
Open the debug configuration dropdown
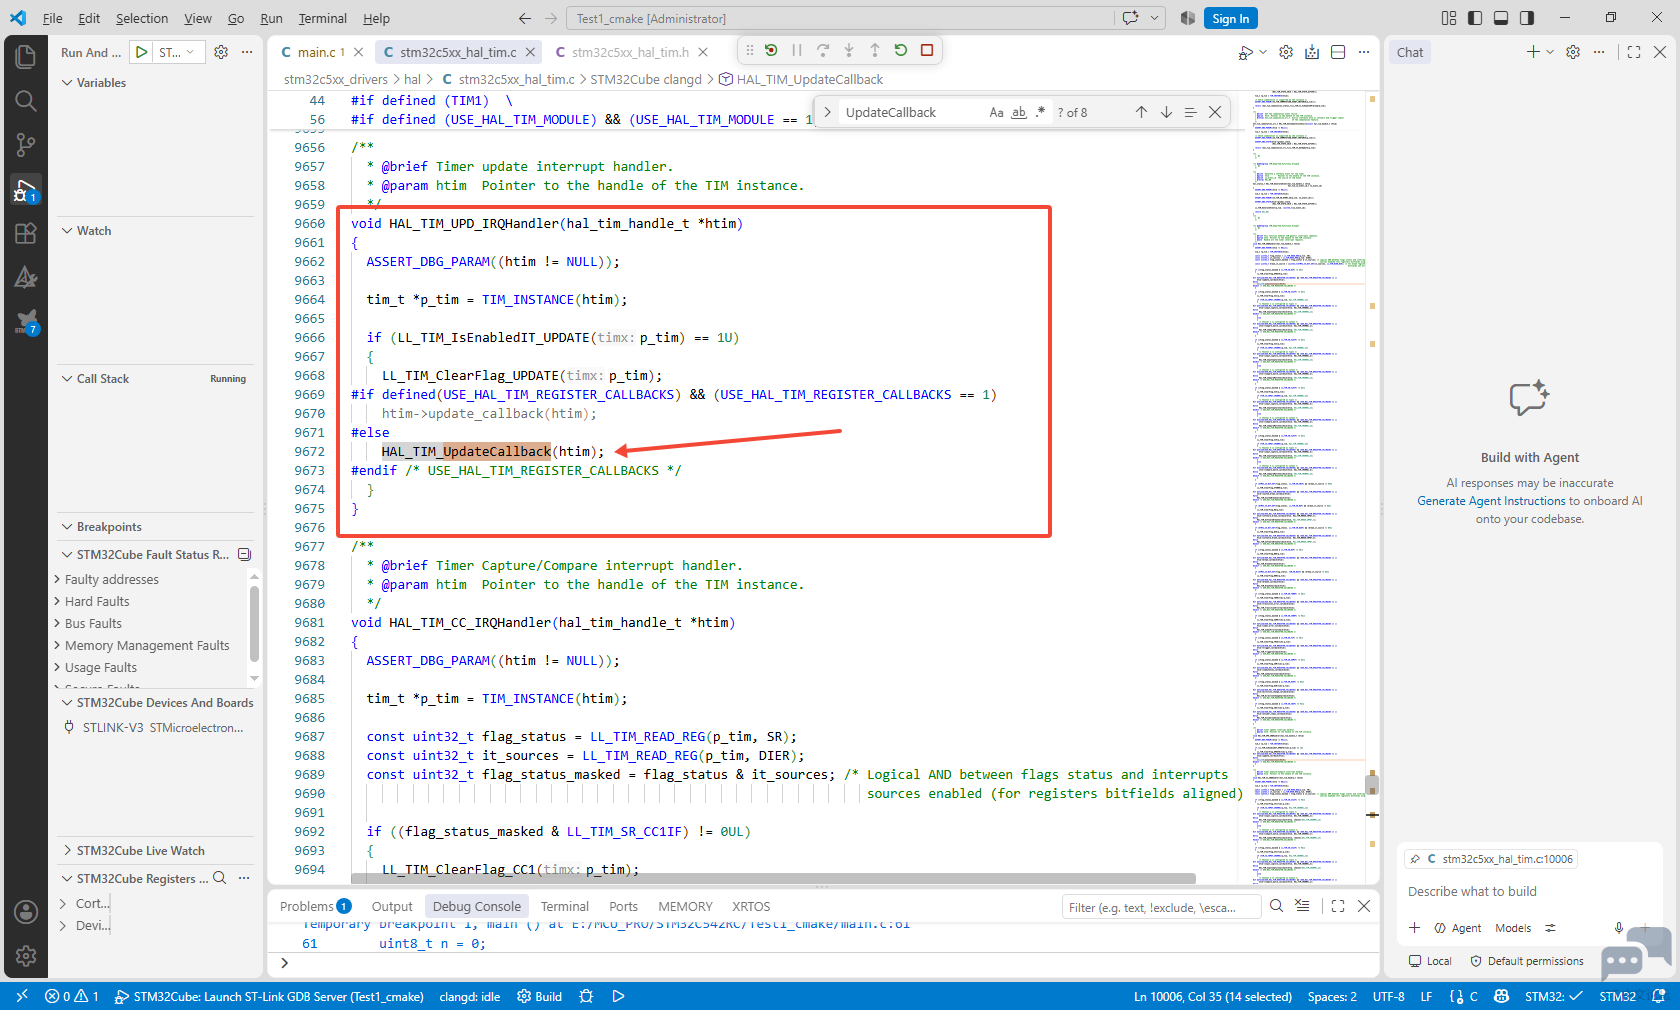[180, 52]
